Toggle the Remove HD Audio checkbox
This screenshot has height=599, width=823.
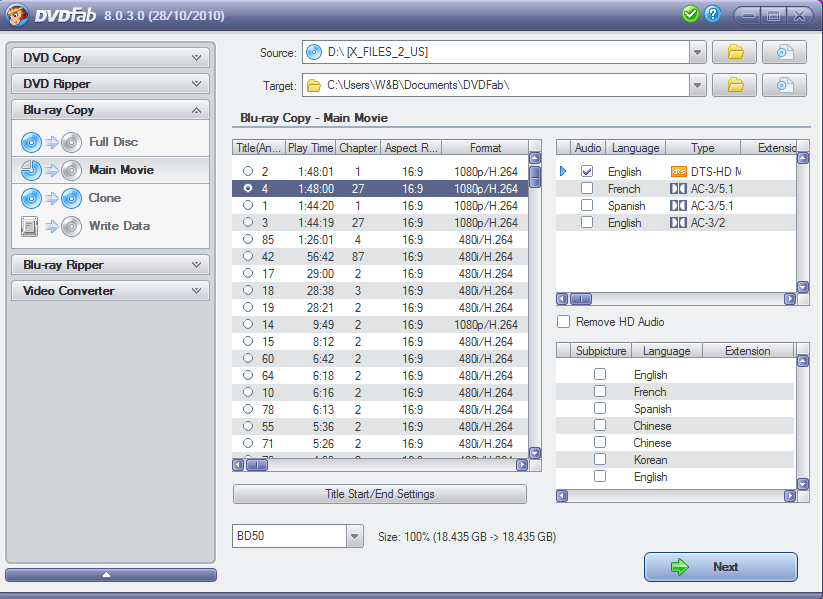564,322
